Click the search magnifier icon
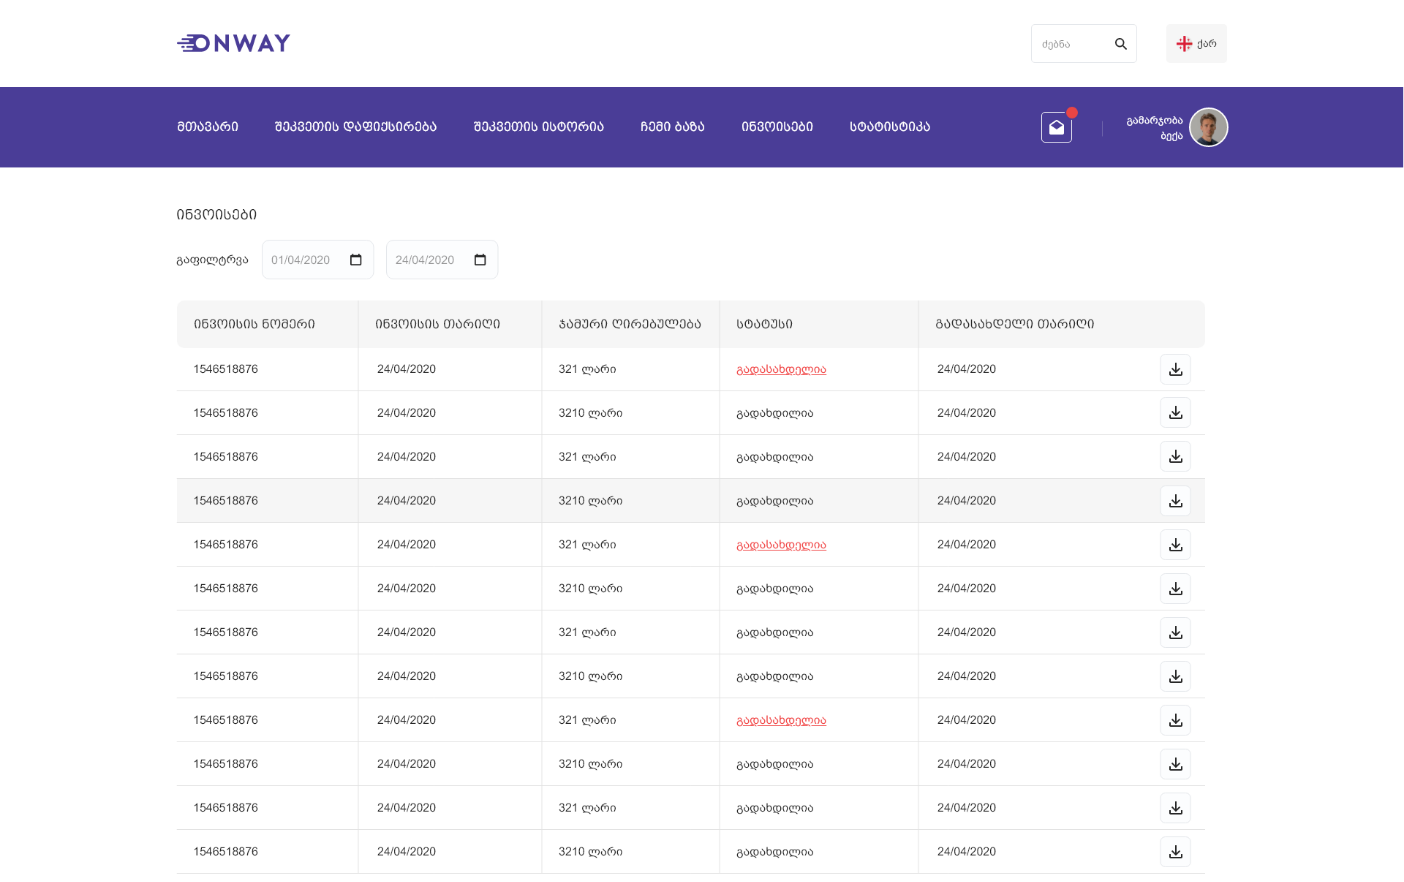The width and height of the screenshot is (1404, 882). coord(1120,44)
